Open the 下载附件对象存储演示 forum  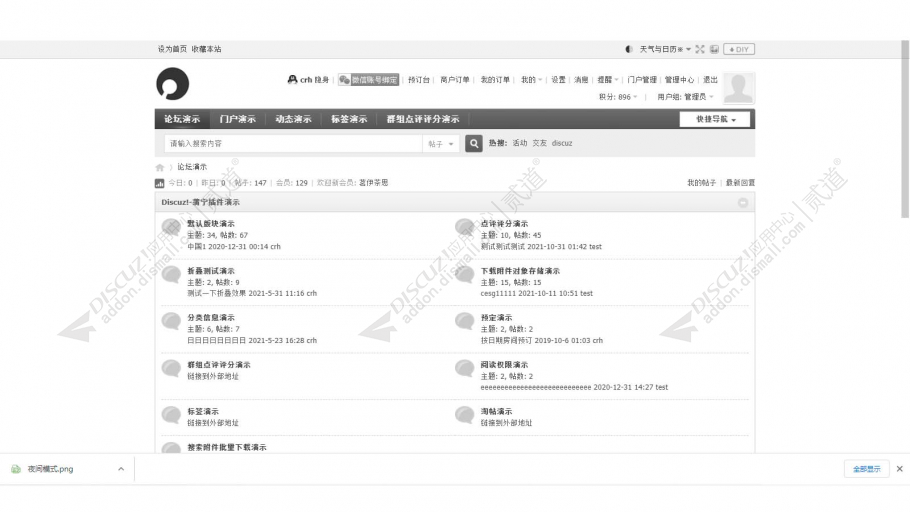(x=520, y=271)
